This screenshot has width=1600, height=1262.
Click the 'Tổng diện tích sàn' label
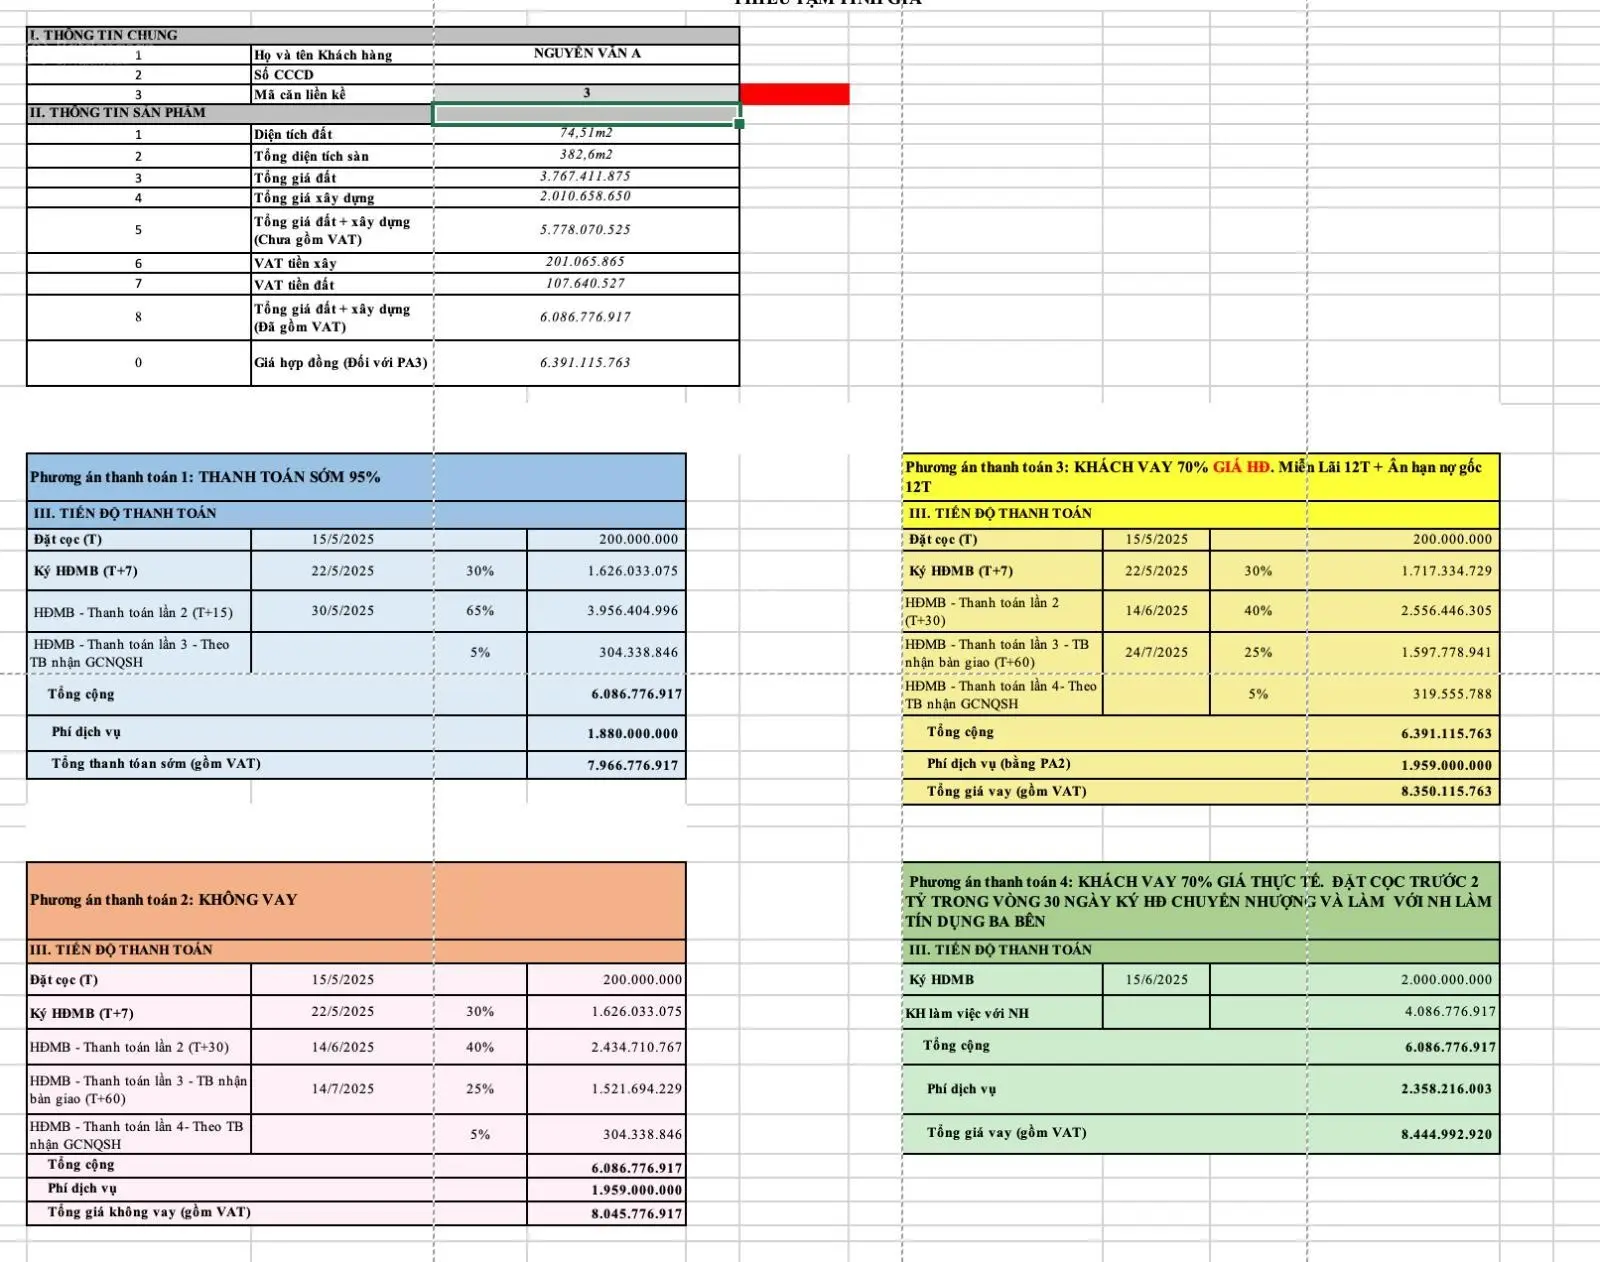coord(342,156)
